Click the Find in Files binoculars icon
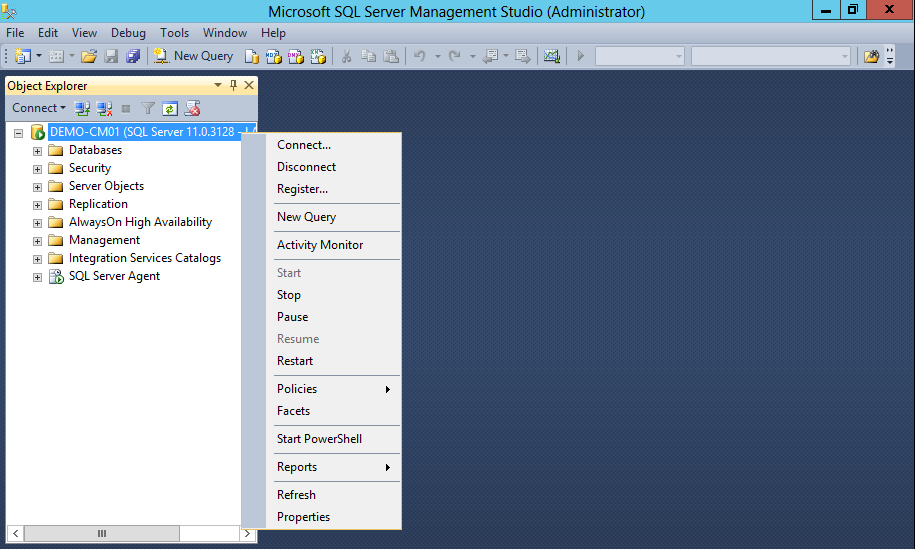The width and height of the screenshot is (915, 549). pyautogui.click(x=871, y=56)
